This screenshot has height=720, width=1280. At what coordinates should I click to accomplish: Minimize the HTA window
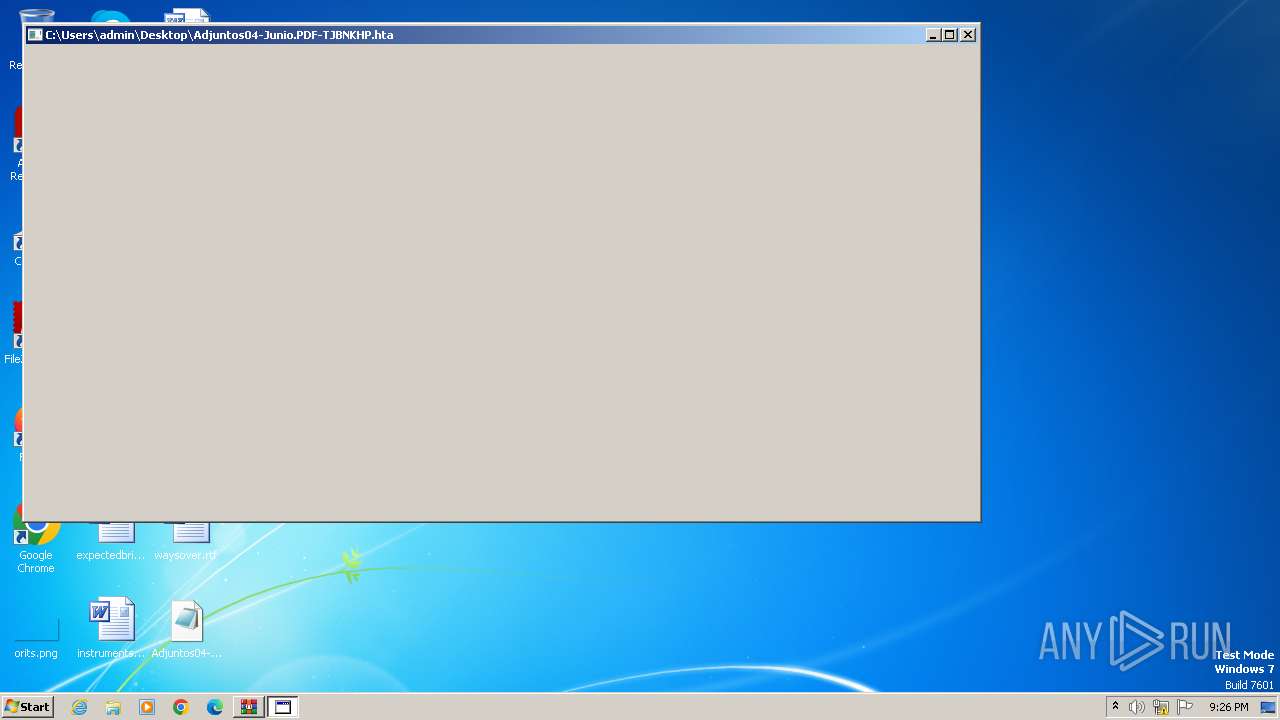pyautogui.click(x=933, y=35)
